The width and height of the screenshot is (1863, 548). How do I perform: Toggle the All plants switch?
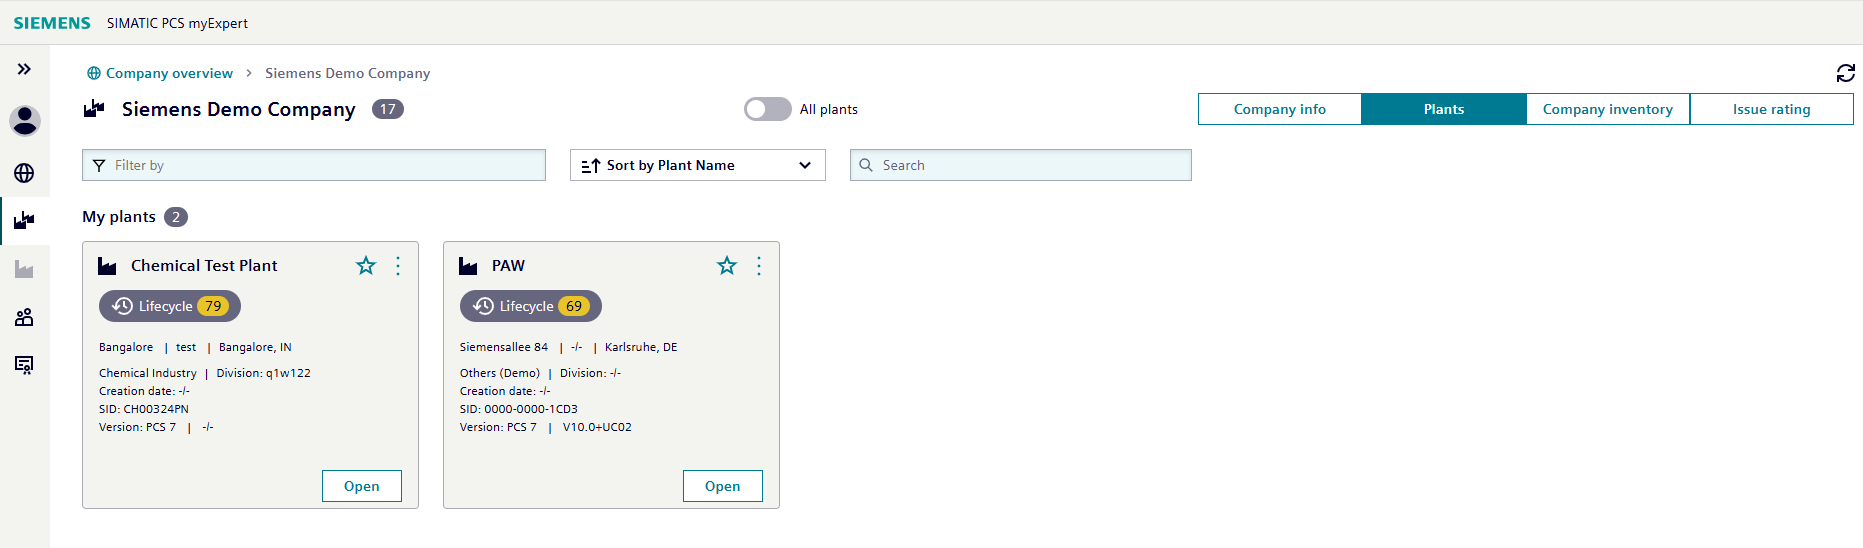[x=767, y=109]
